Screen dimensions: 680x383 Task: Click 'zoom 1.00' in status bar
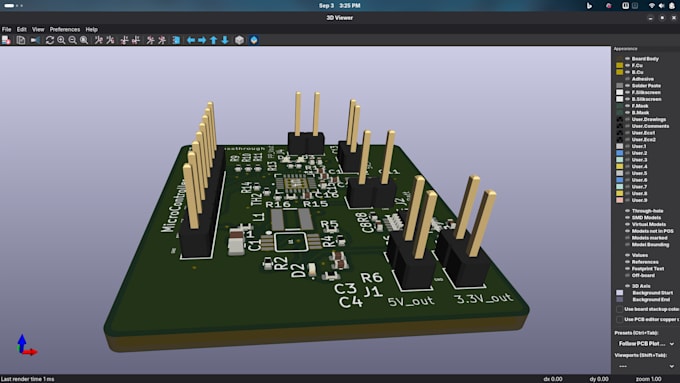coord(649,379)
